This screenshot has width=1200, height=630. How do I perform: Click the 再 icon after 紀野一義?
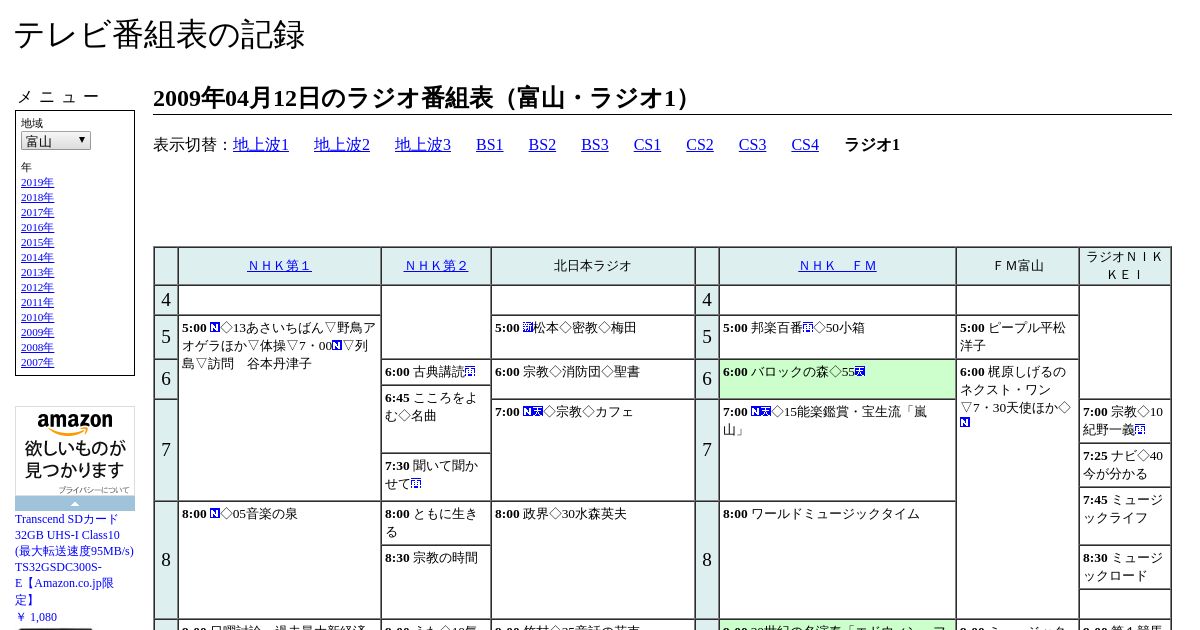1140,430
